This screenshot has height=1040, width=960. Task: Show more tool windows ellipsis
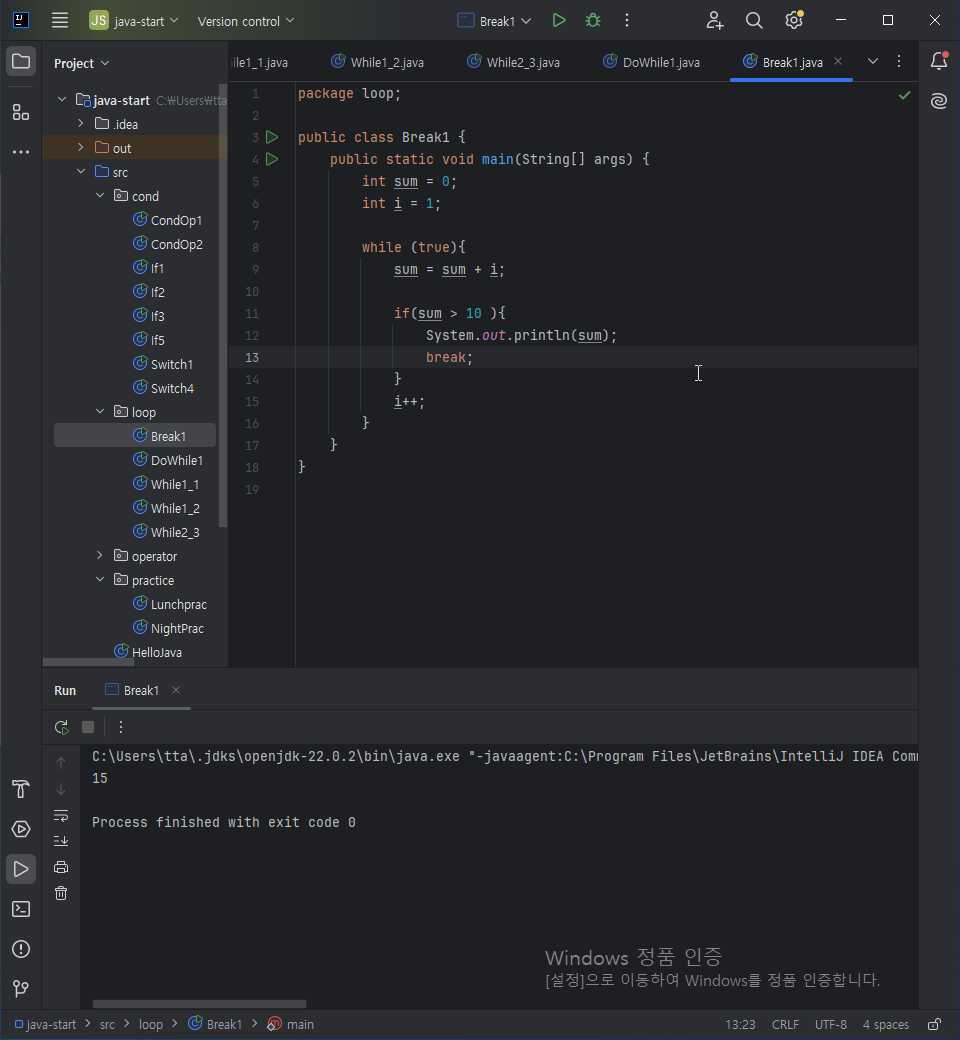pos(21,152)
